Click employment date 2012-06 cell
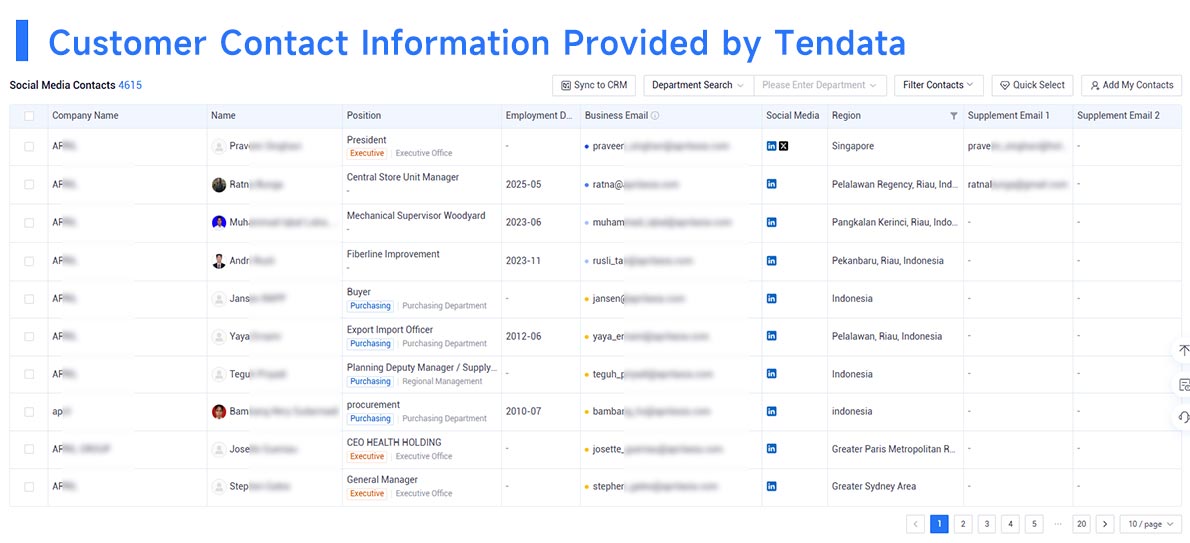Screen dimensions: 1190x543 524,336
